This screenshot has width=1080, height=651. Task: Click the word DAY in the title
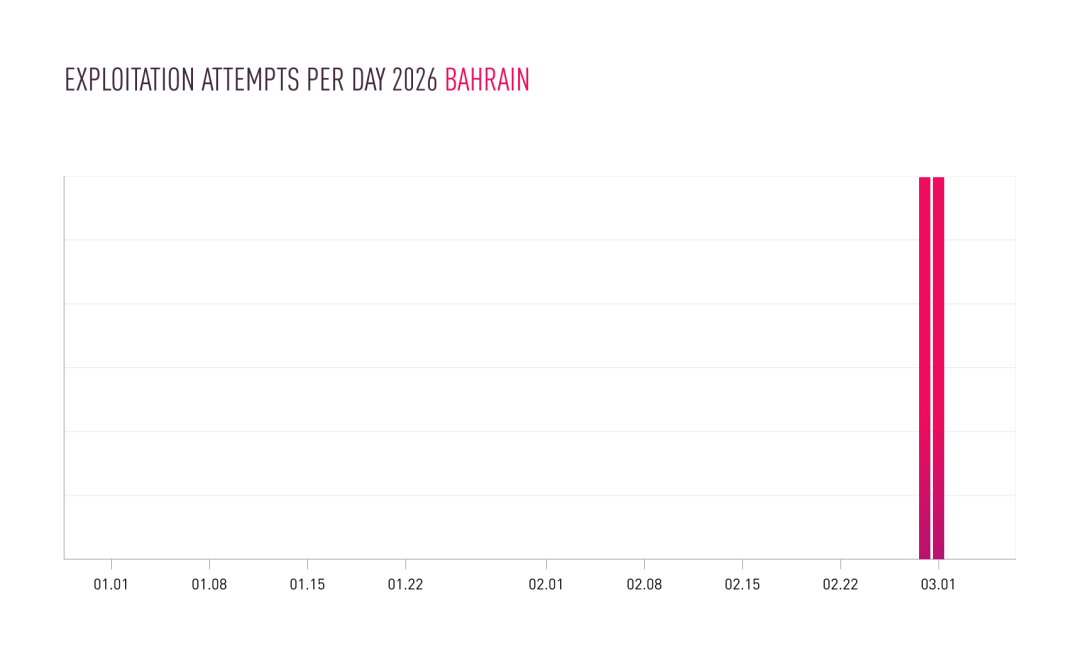(365, 81)
